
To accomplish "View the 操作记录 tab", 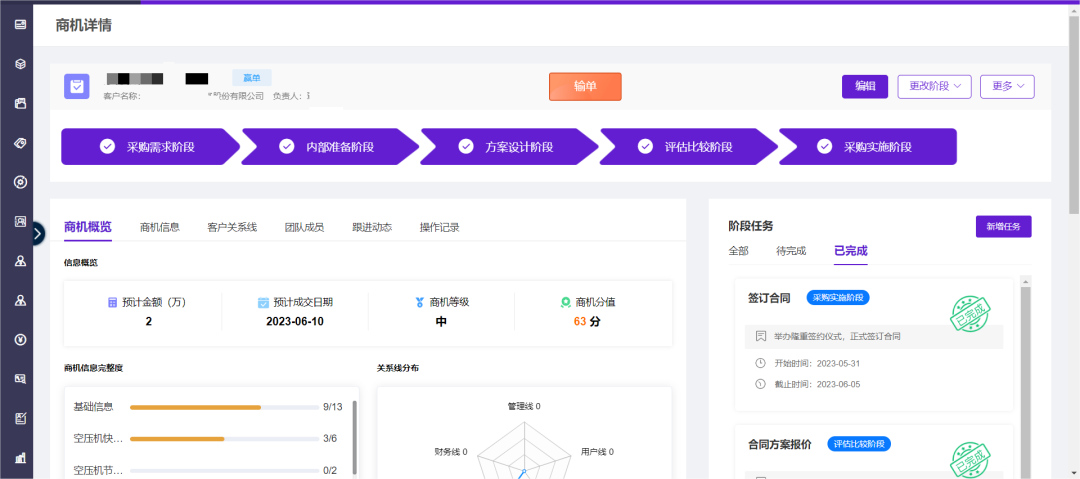I will point(439,227).
